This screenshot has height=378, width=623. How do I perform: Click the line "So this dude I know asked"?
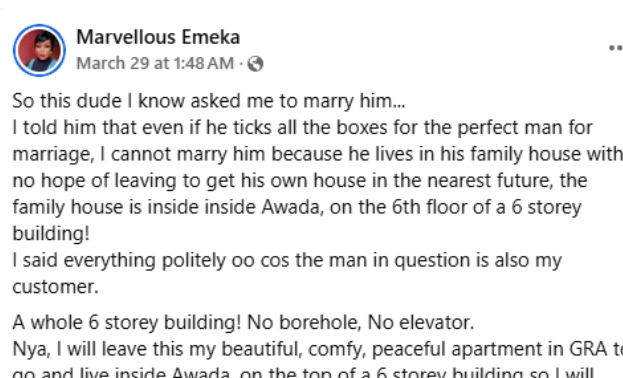click(x=209, y=101)
